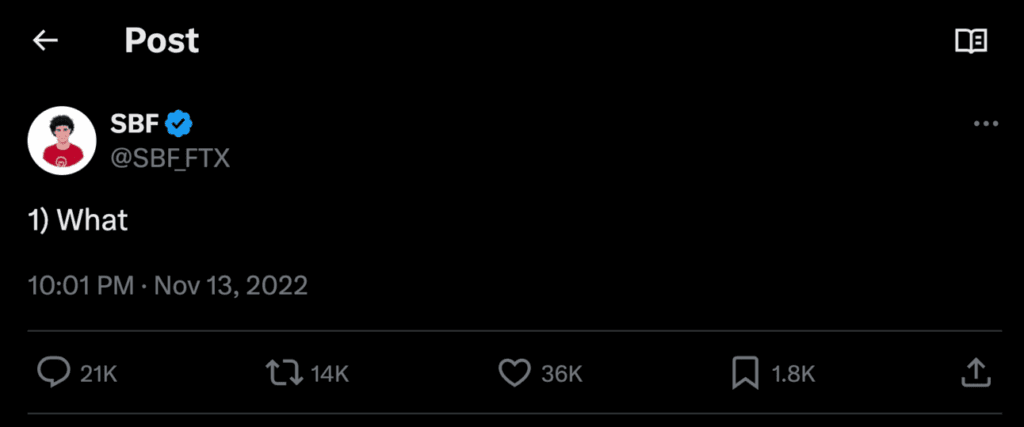Open the three-dot more options menu

[x=985, y=124]
